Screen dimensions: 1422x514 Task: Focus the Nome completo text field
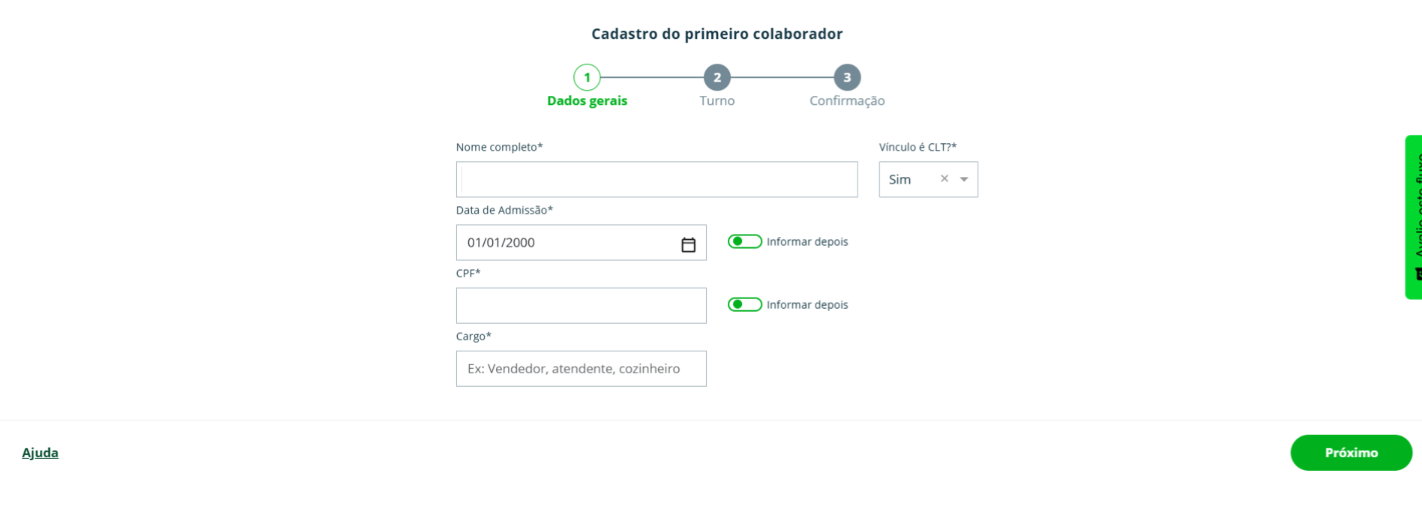tap(657, 180)
